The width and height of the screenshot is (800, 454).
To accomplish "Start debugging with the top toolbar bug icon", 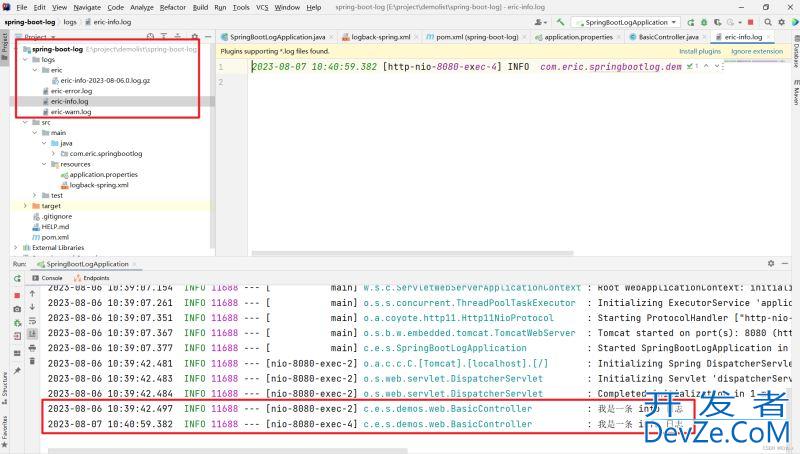I will [704, 22].
